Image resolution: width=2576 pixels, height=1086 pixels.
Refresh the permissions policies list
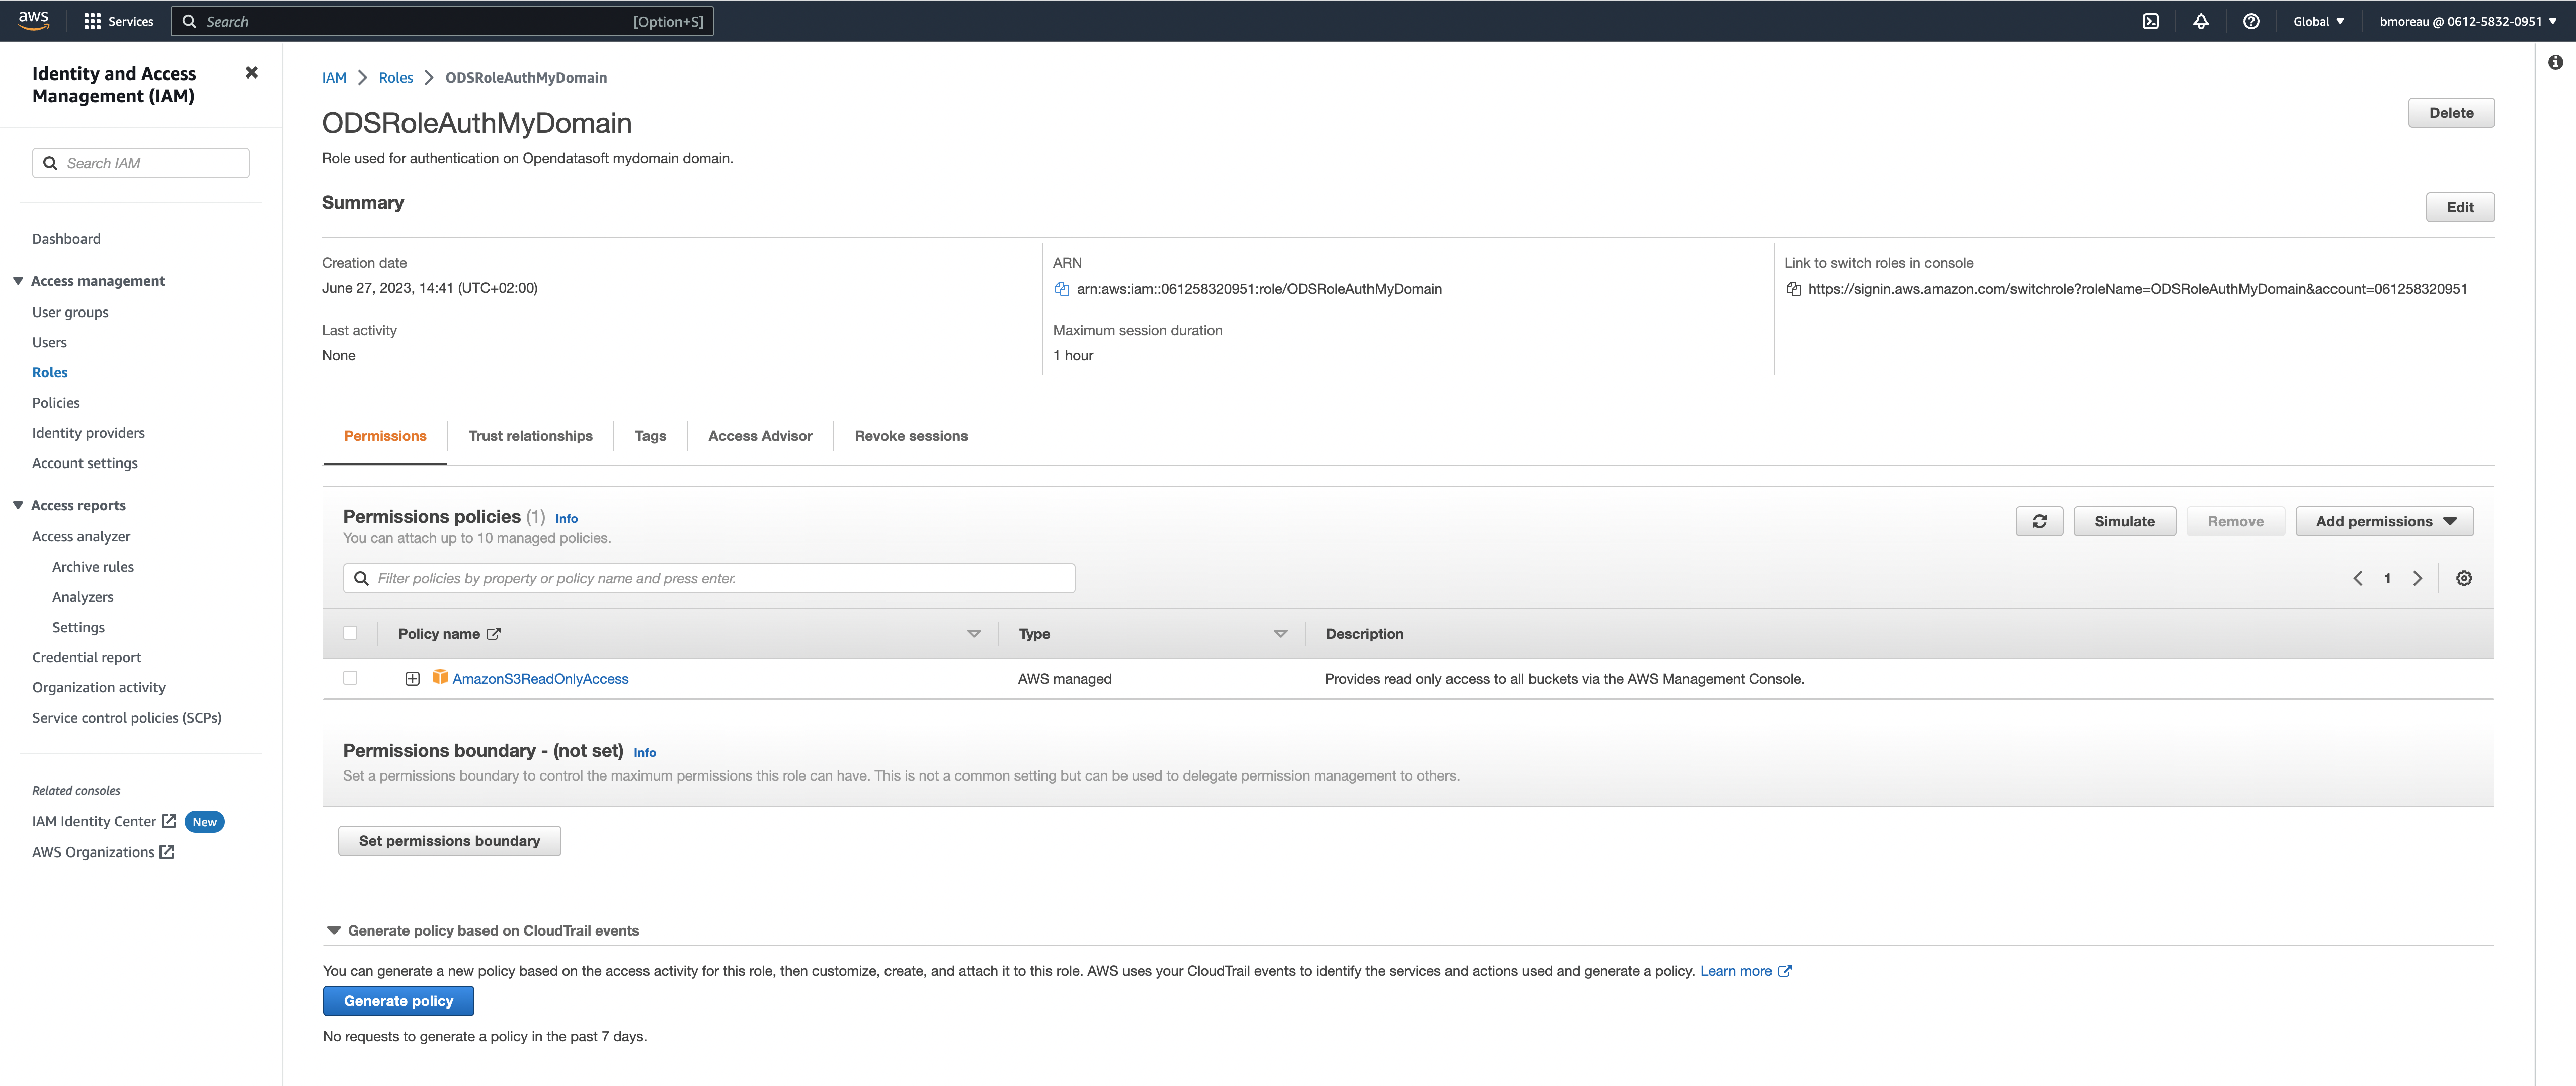coord(2039,521)
